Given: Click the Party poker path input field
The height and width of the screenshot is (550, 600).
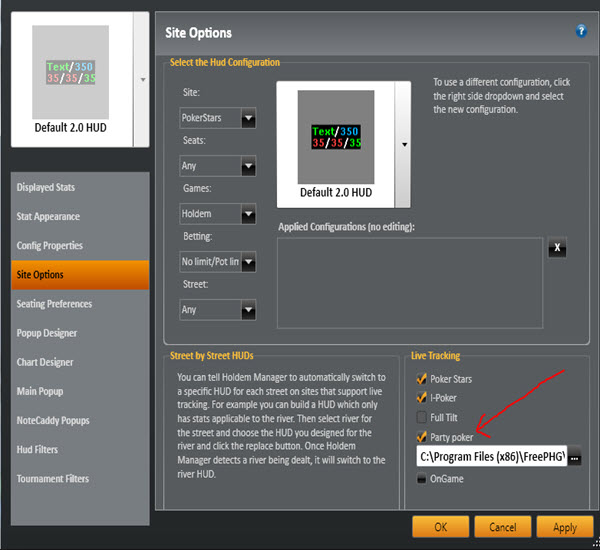Looking at the screenshot, I should 492,456.
